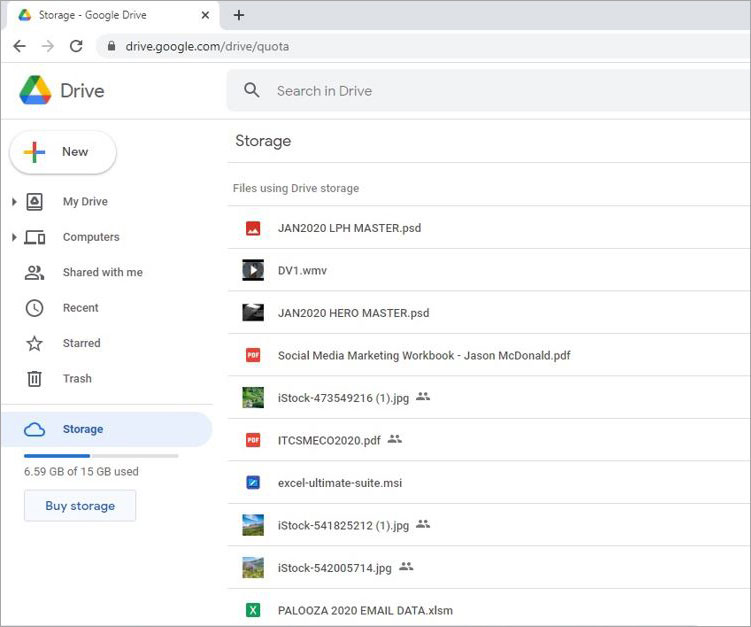Image resolution: width=751 pixels, height=627 pixels.
Task: Select Social Media Marketing Workbook - Jason McDonald.pdf name
Action: click(x=424, y=355)
